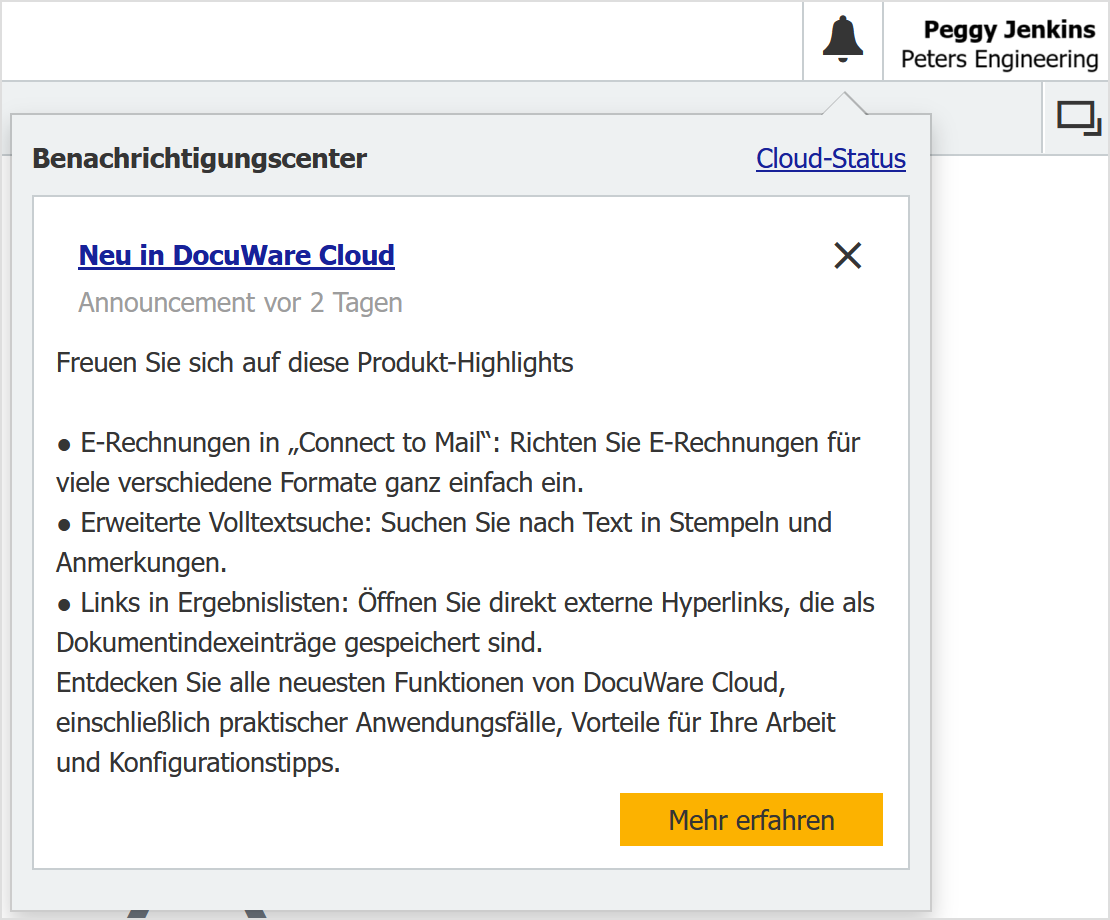Click the E-Rechnungen in Connect to Mail bullet
This screenshot has width=1110, height=920.
pos(458,443)
